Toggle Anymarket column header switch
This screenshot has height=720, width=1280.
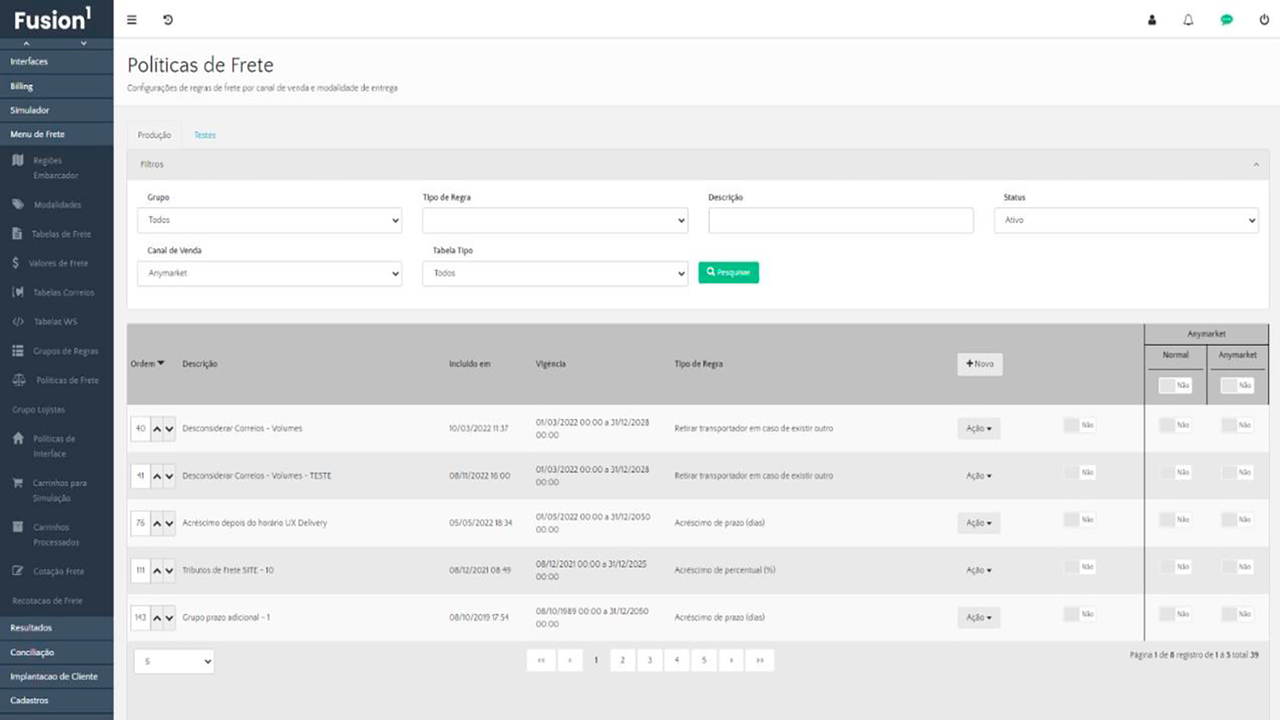point(1237,385)
